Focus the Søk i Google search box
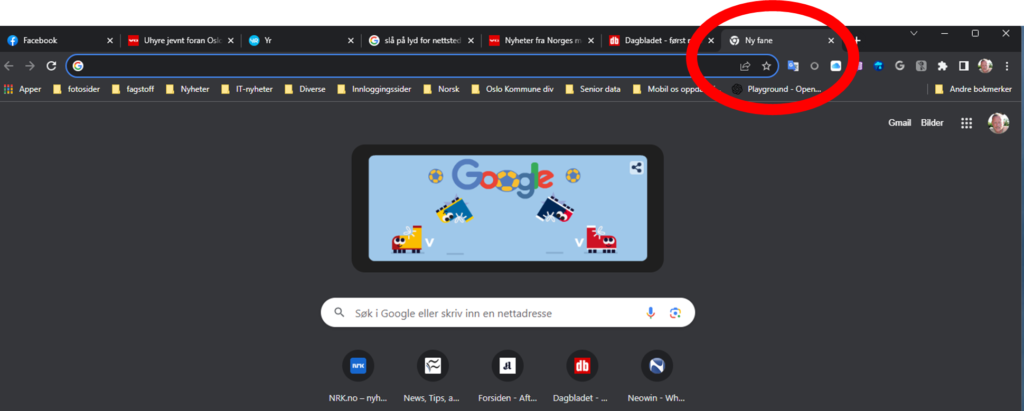Viewport: 1024px width, 411px height. 507,313
